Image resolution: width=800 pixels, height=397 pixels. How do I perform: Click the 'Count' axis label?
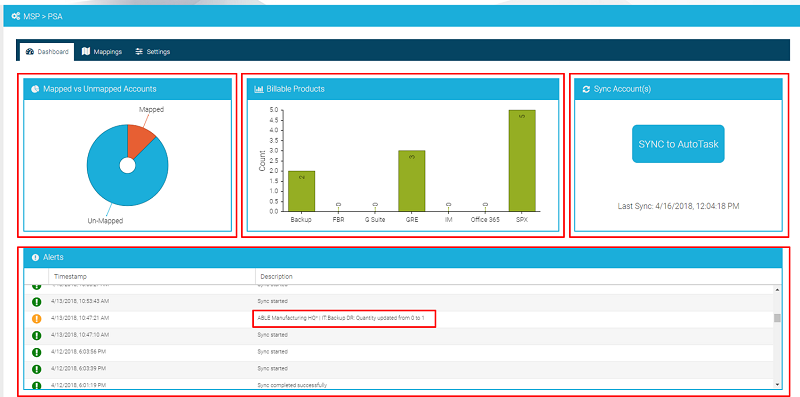click(262, 160)
